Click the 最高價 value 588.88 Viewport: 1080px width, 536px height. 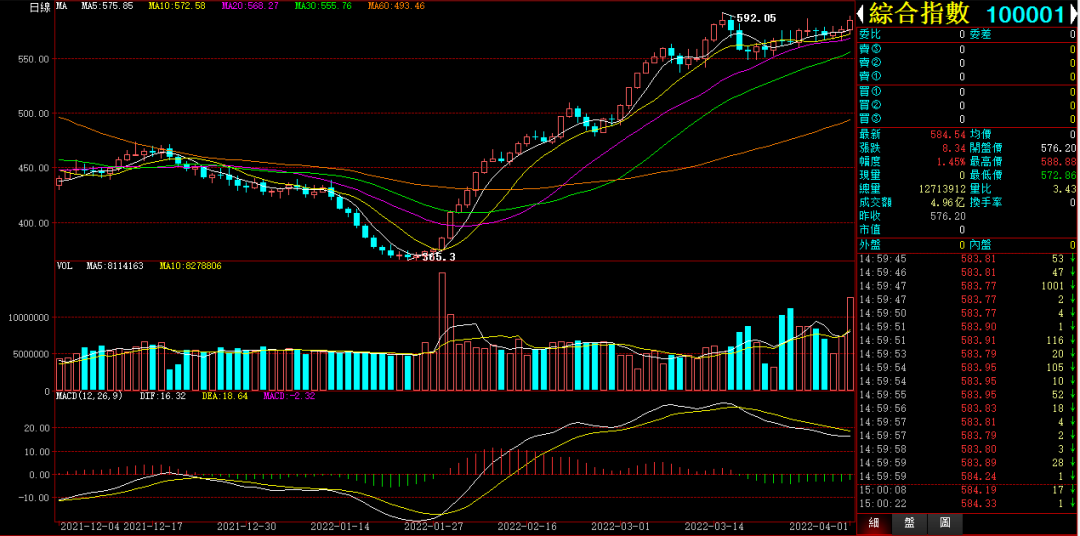[1059, 161]
